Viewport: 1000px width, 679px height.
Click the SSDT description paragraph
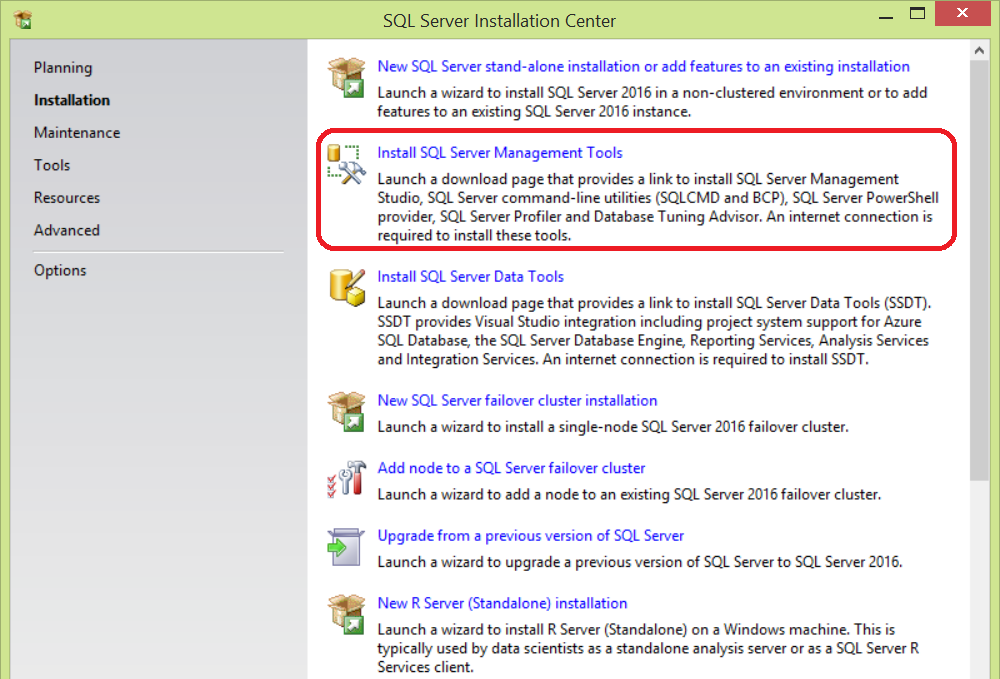pos(654,331)
